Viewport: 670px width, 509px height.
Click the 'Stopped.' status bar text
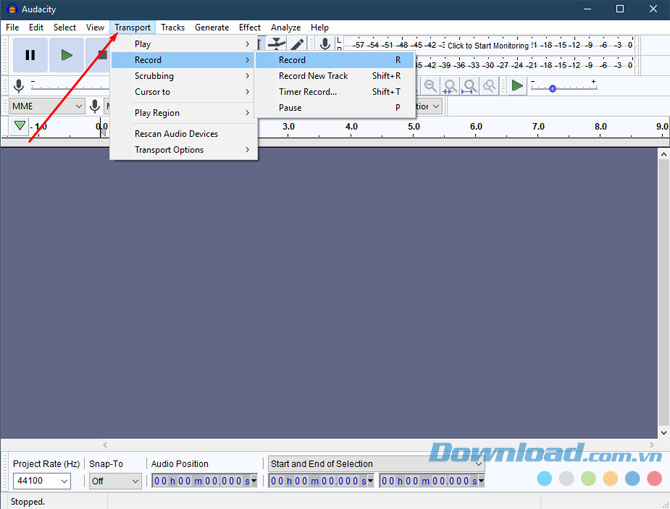[x=28, y=502]
